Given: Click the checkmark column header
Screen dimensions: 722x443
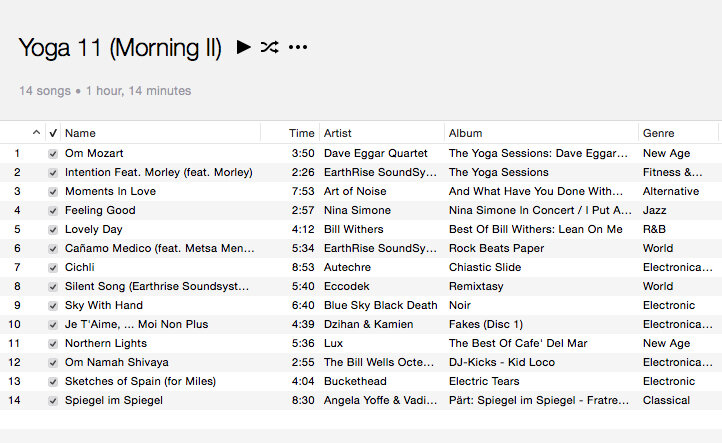Looking at the screenshot, I should [x=53, y=133].
